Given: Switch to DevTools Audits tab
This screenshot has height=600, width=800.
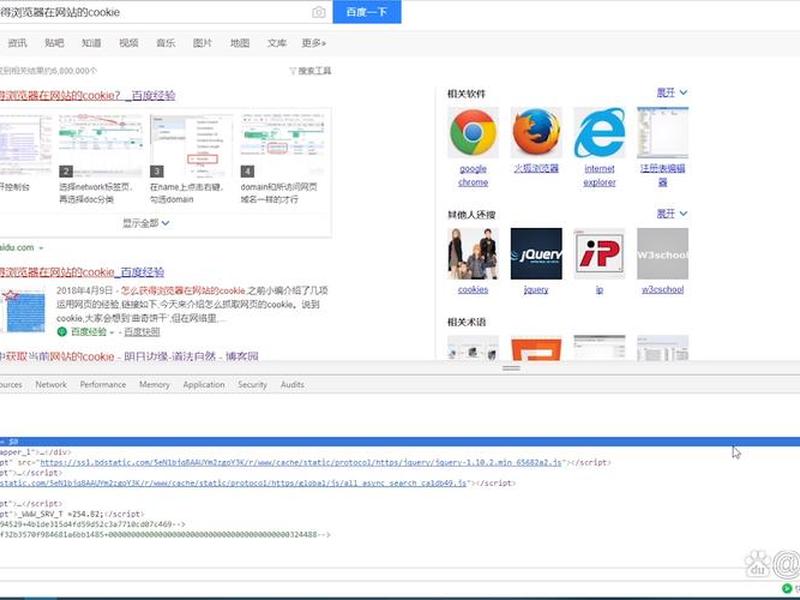Looking at the screenshot, I should pos(292,385).
